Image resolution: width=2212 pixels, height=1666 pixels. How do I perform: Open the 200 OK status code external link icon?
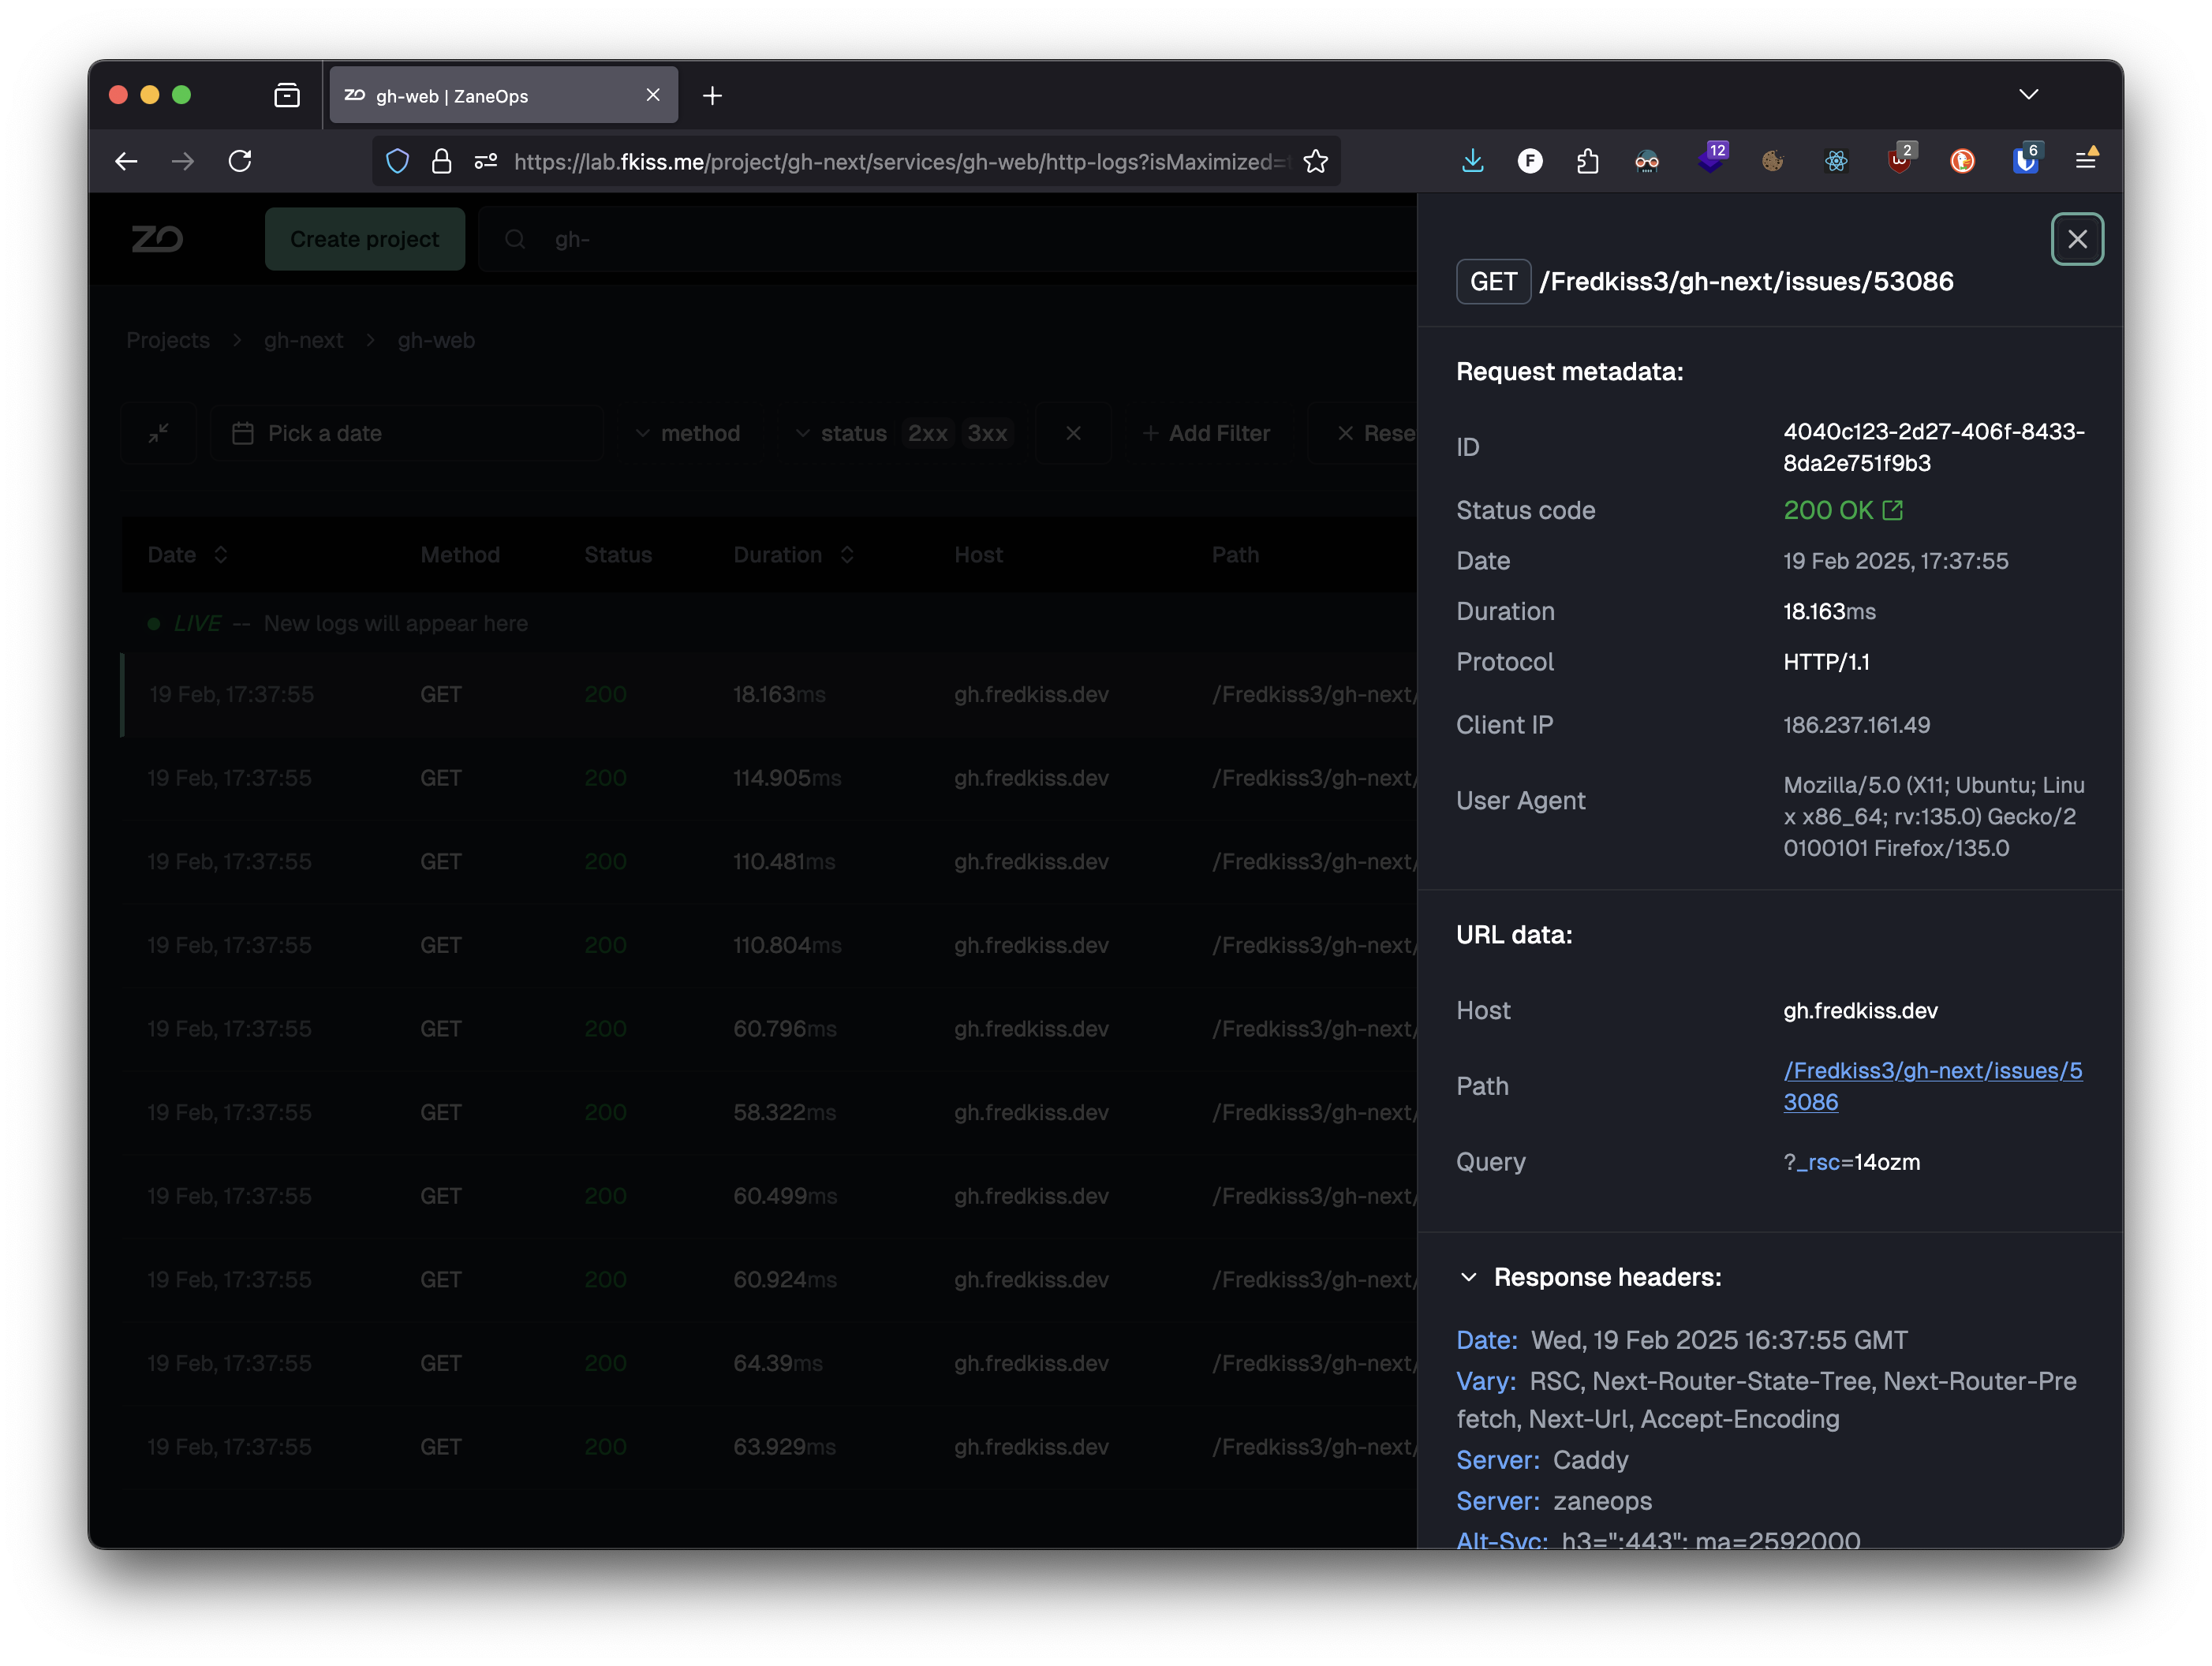coord(1892,510)
